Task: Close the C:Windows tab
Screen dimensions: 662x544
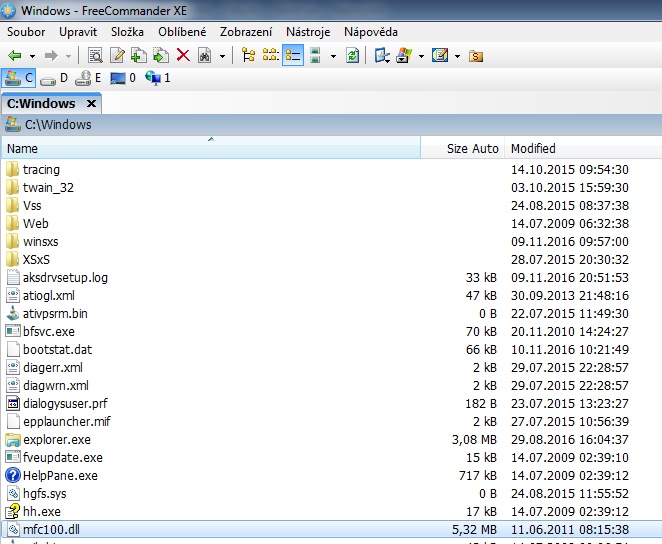Action: (x=91, y=103)
